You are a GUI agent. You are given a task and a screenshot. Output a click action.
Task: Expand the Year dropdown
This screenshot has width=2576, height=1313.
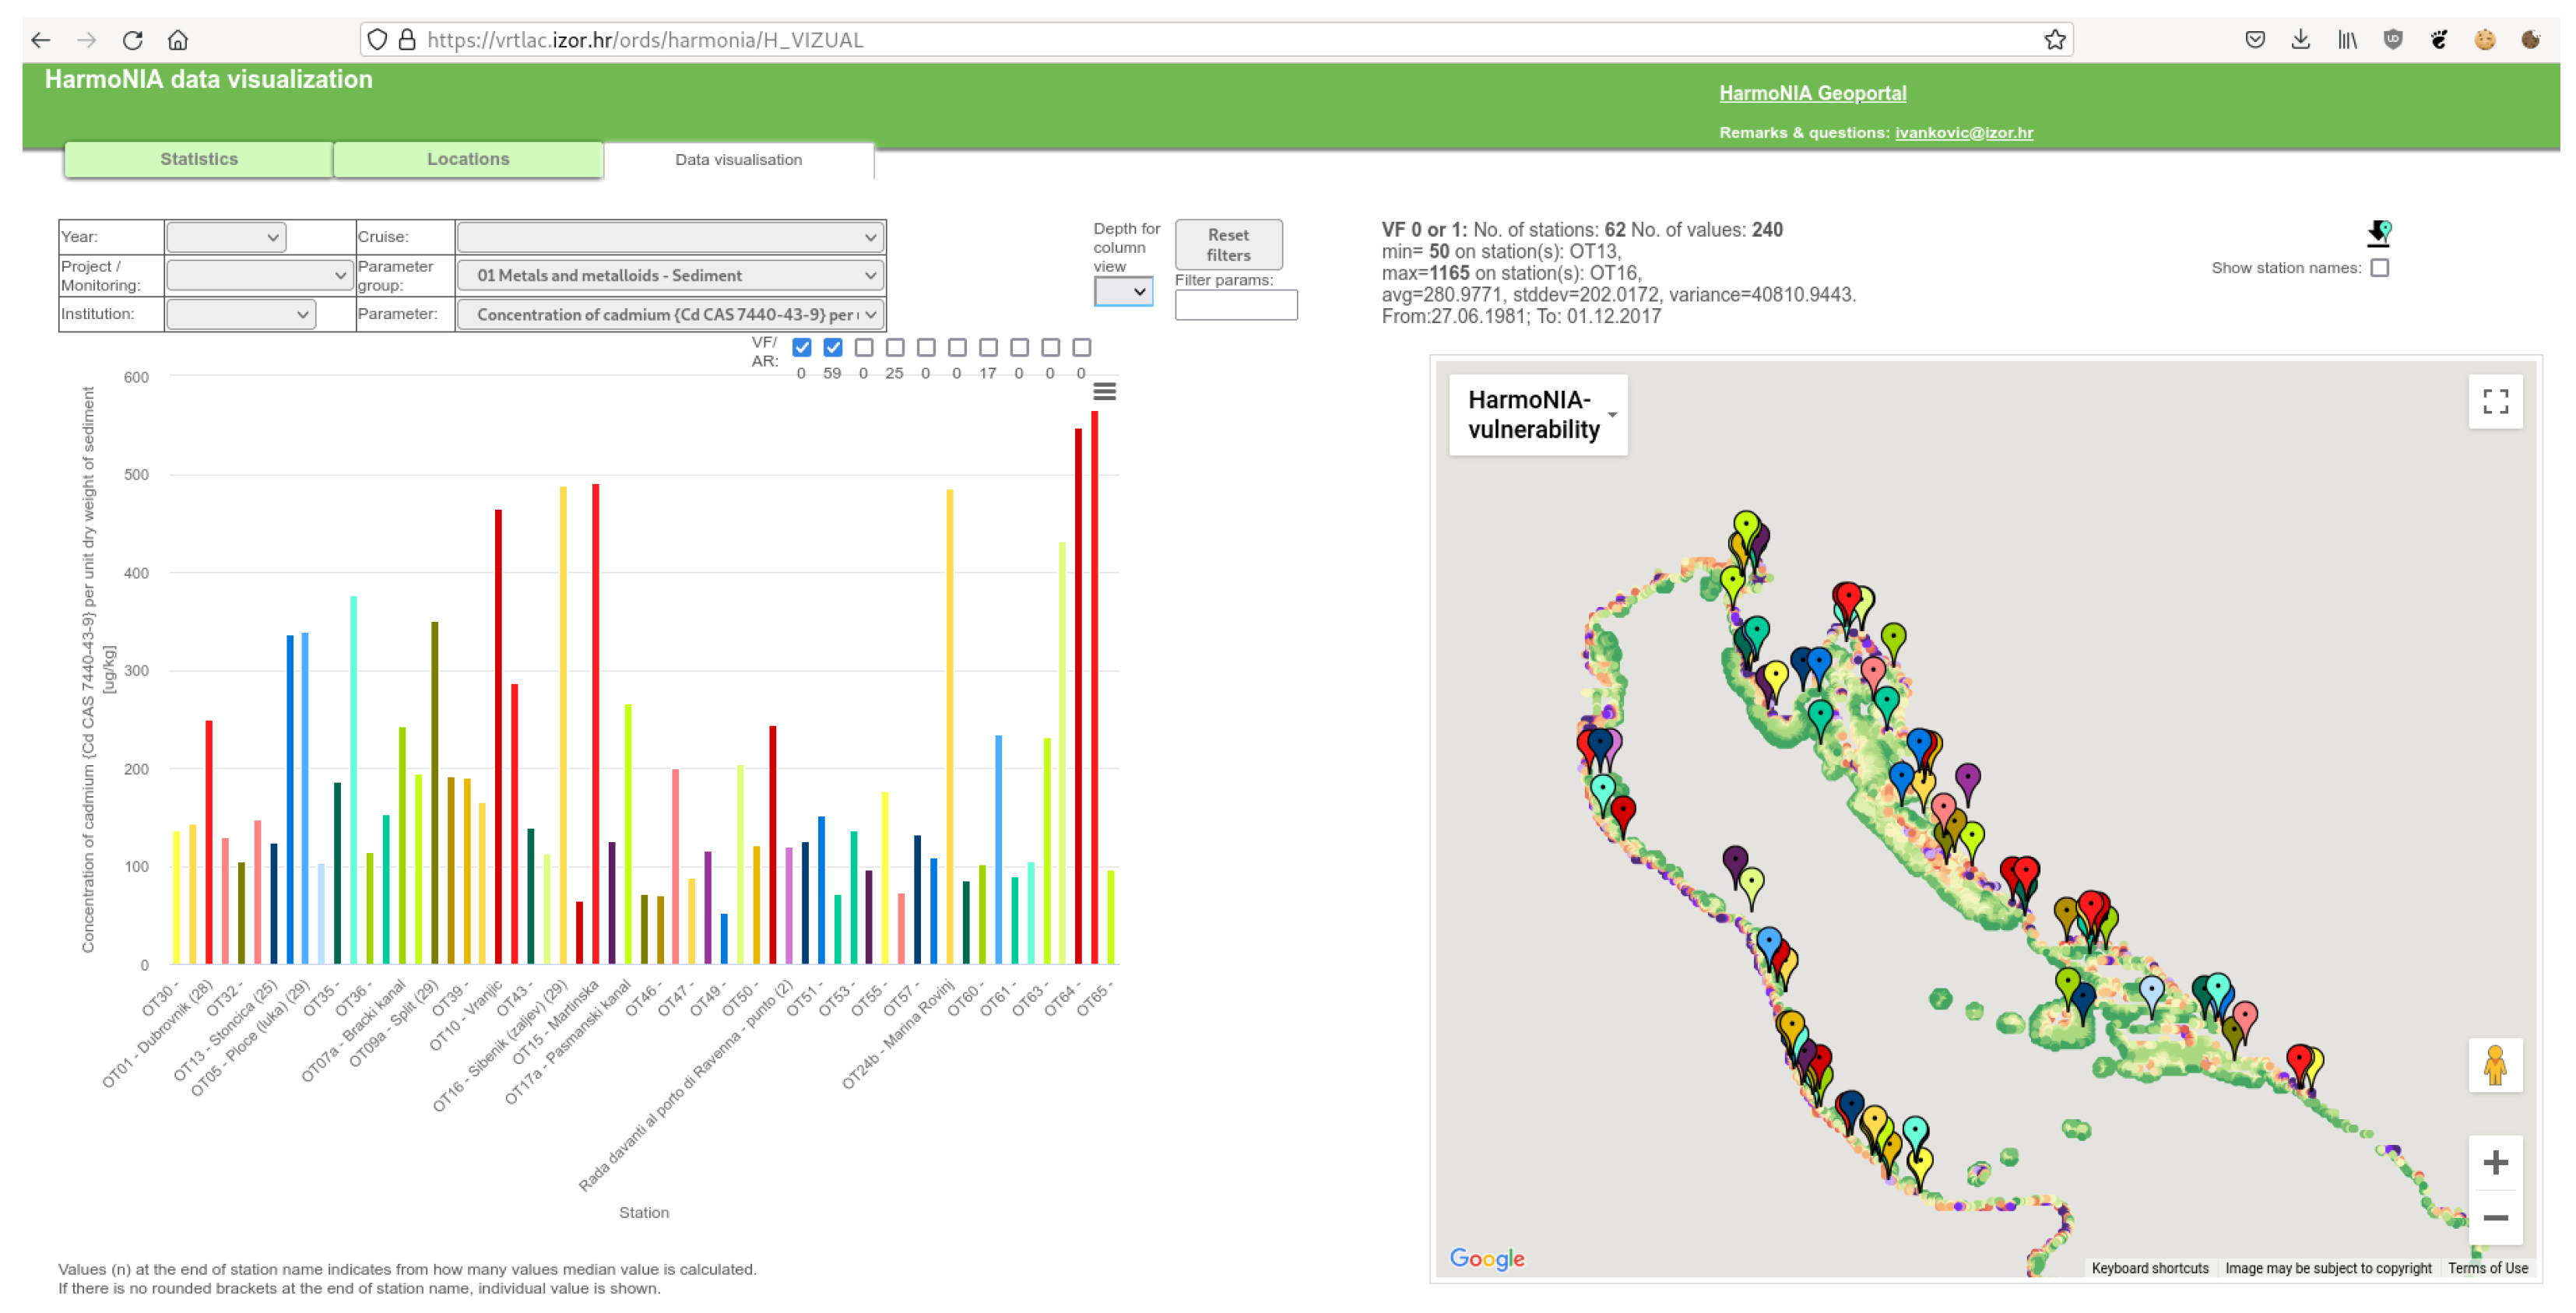(x=226, y=237)
